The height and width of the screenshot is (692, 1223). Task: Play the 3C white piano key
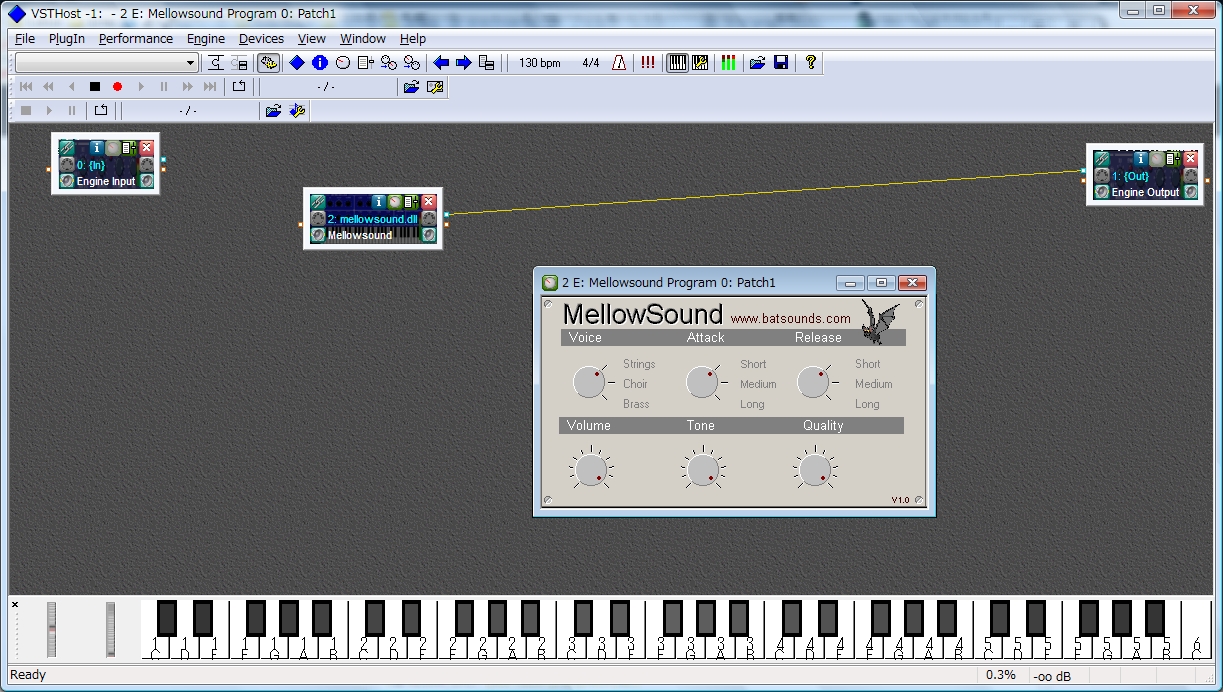click(570, 646)
